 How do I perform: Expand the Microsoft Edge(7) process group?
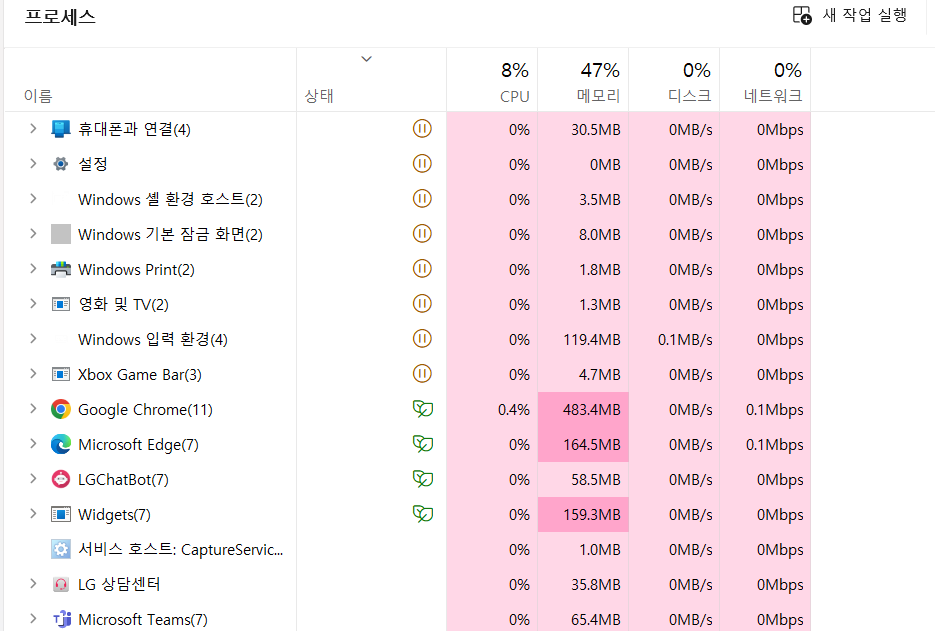tap(33, 444)
